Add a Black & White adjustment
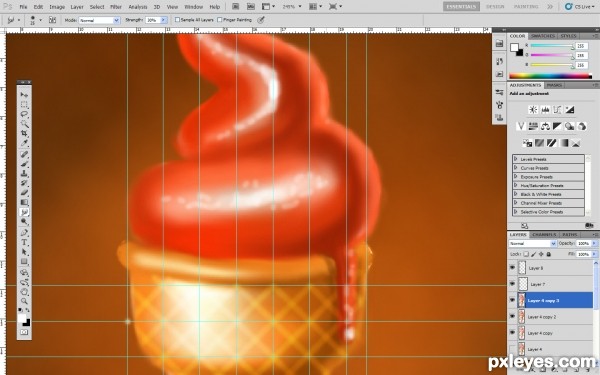 [557, 126]
